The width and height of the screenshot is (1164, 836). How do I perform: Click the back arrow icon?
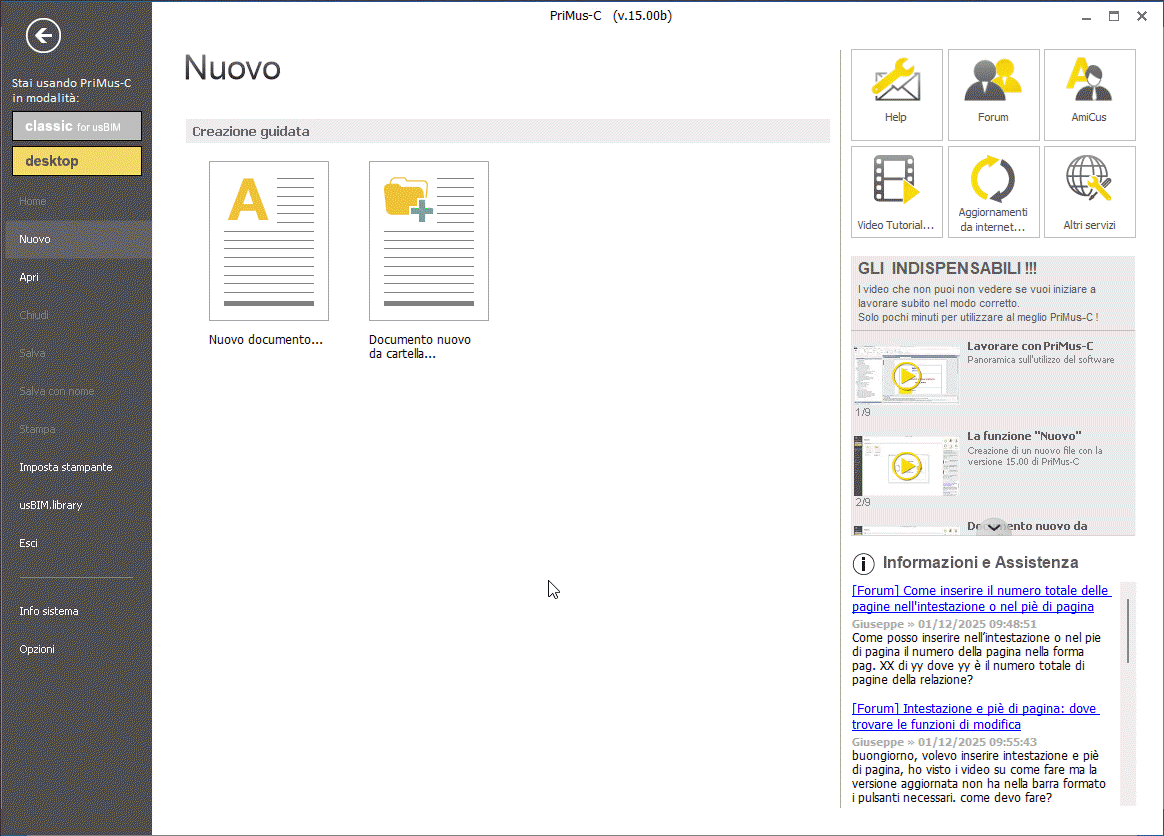tap(43, 37)
